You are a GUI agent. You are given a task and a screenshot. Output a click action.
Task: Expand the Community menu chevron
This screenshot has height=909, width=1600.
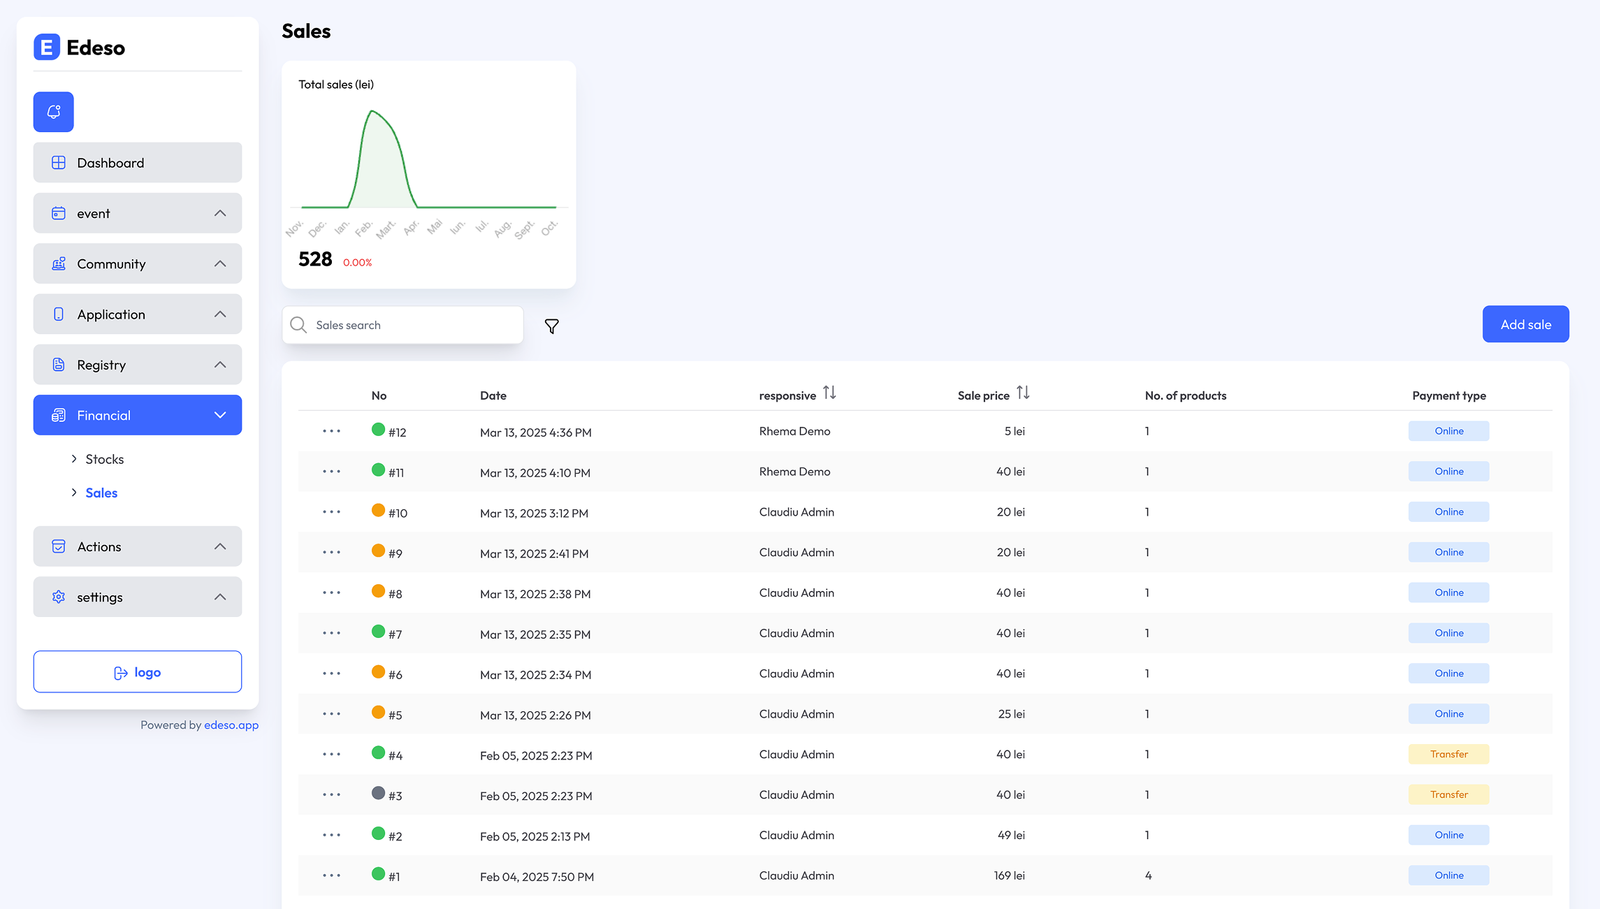tap(220, 264)
